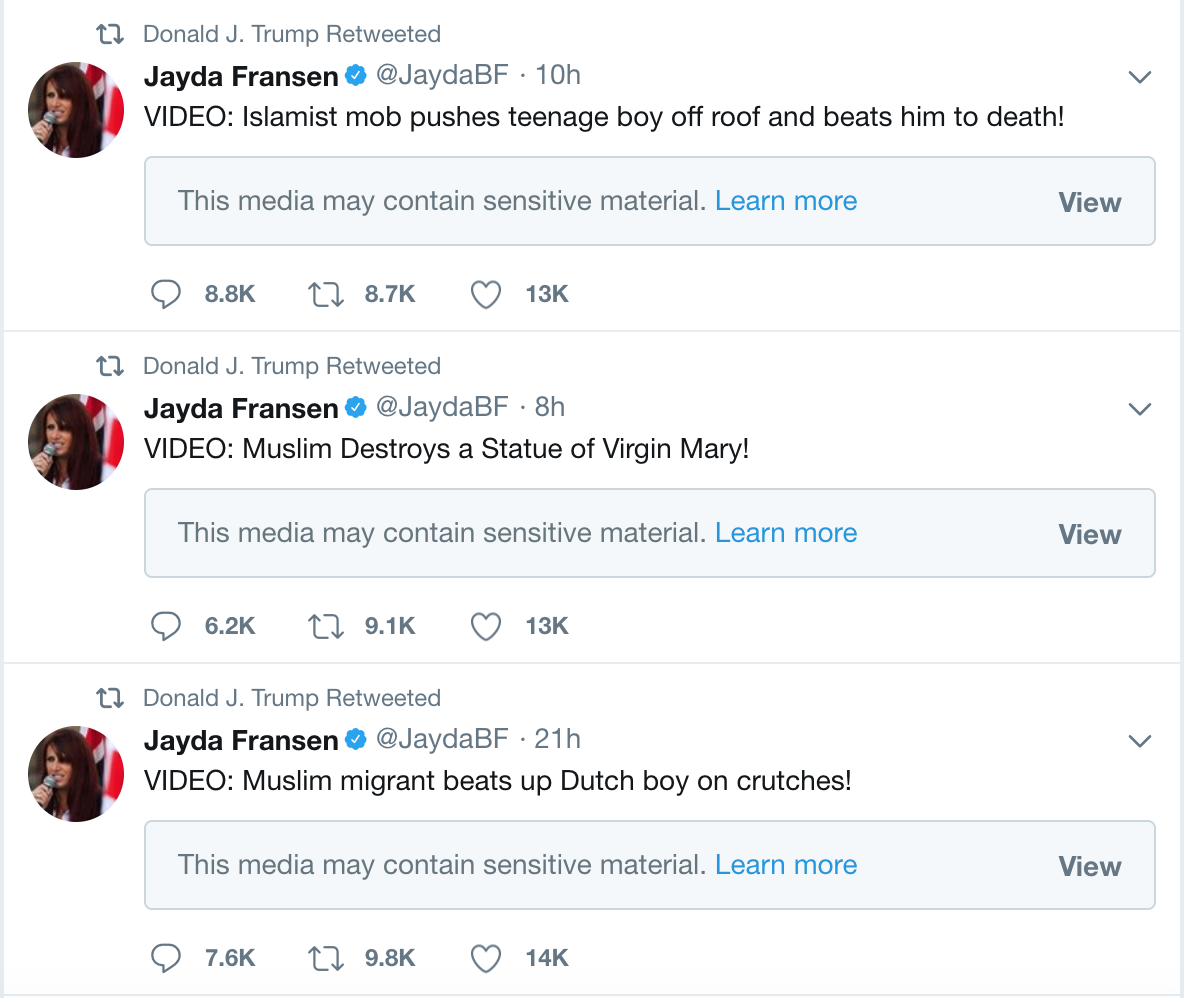Open the @JaydaBF handle on the 8h tweet
Image resolution: width=1184 pixels, height=998 pixels.
(x=442, y=407)
